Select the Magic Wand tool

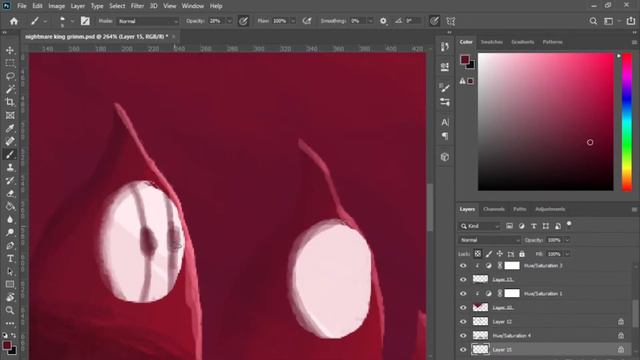pos(10,89)
